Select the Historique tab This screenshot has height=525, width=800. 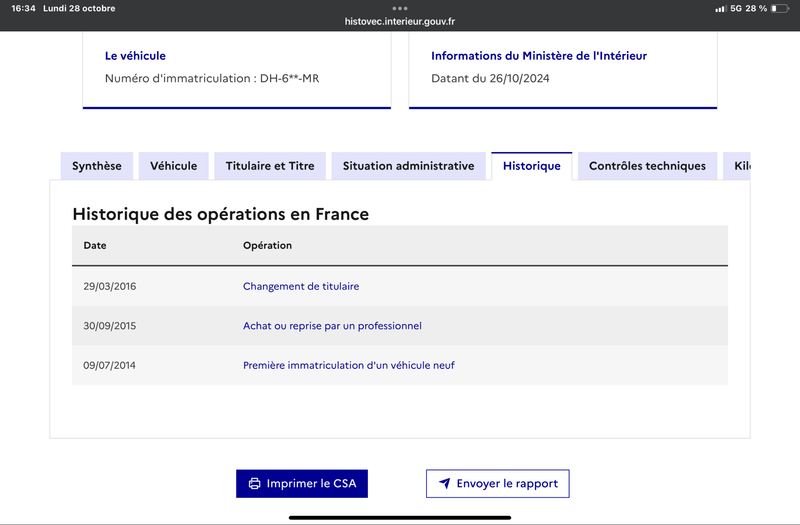click(x=532, y=166)
